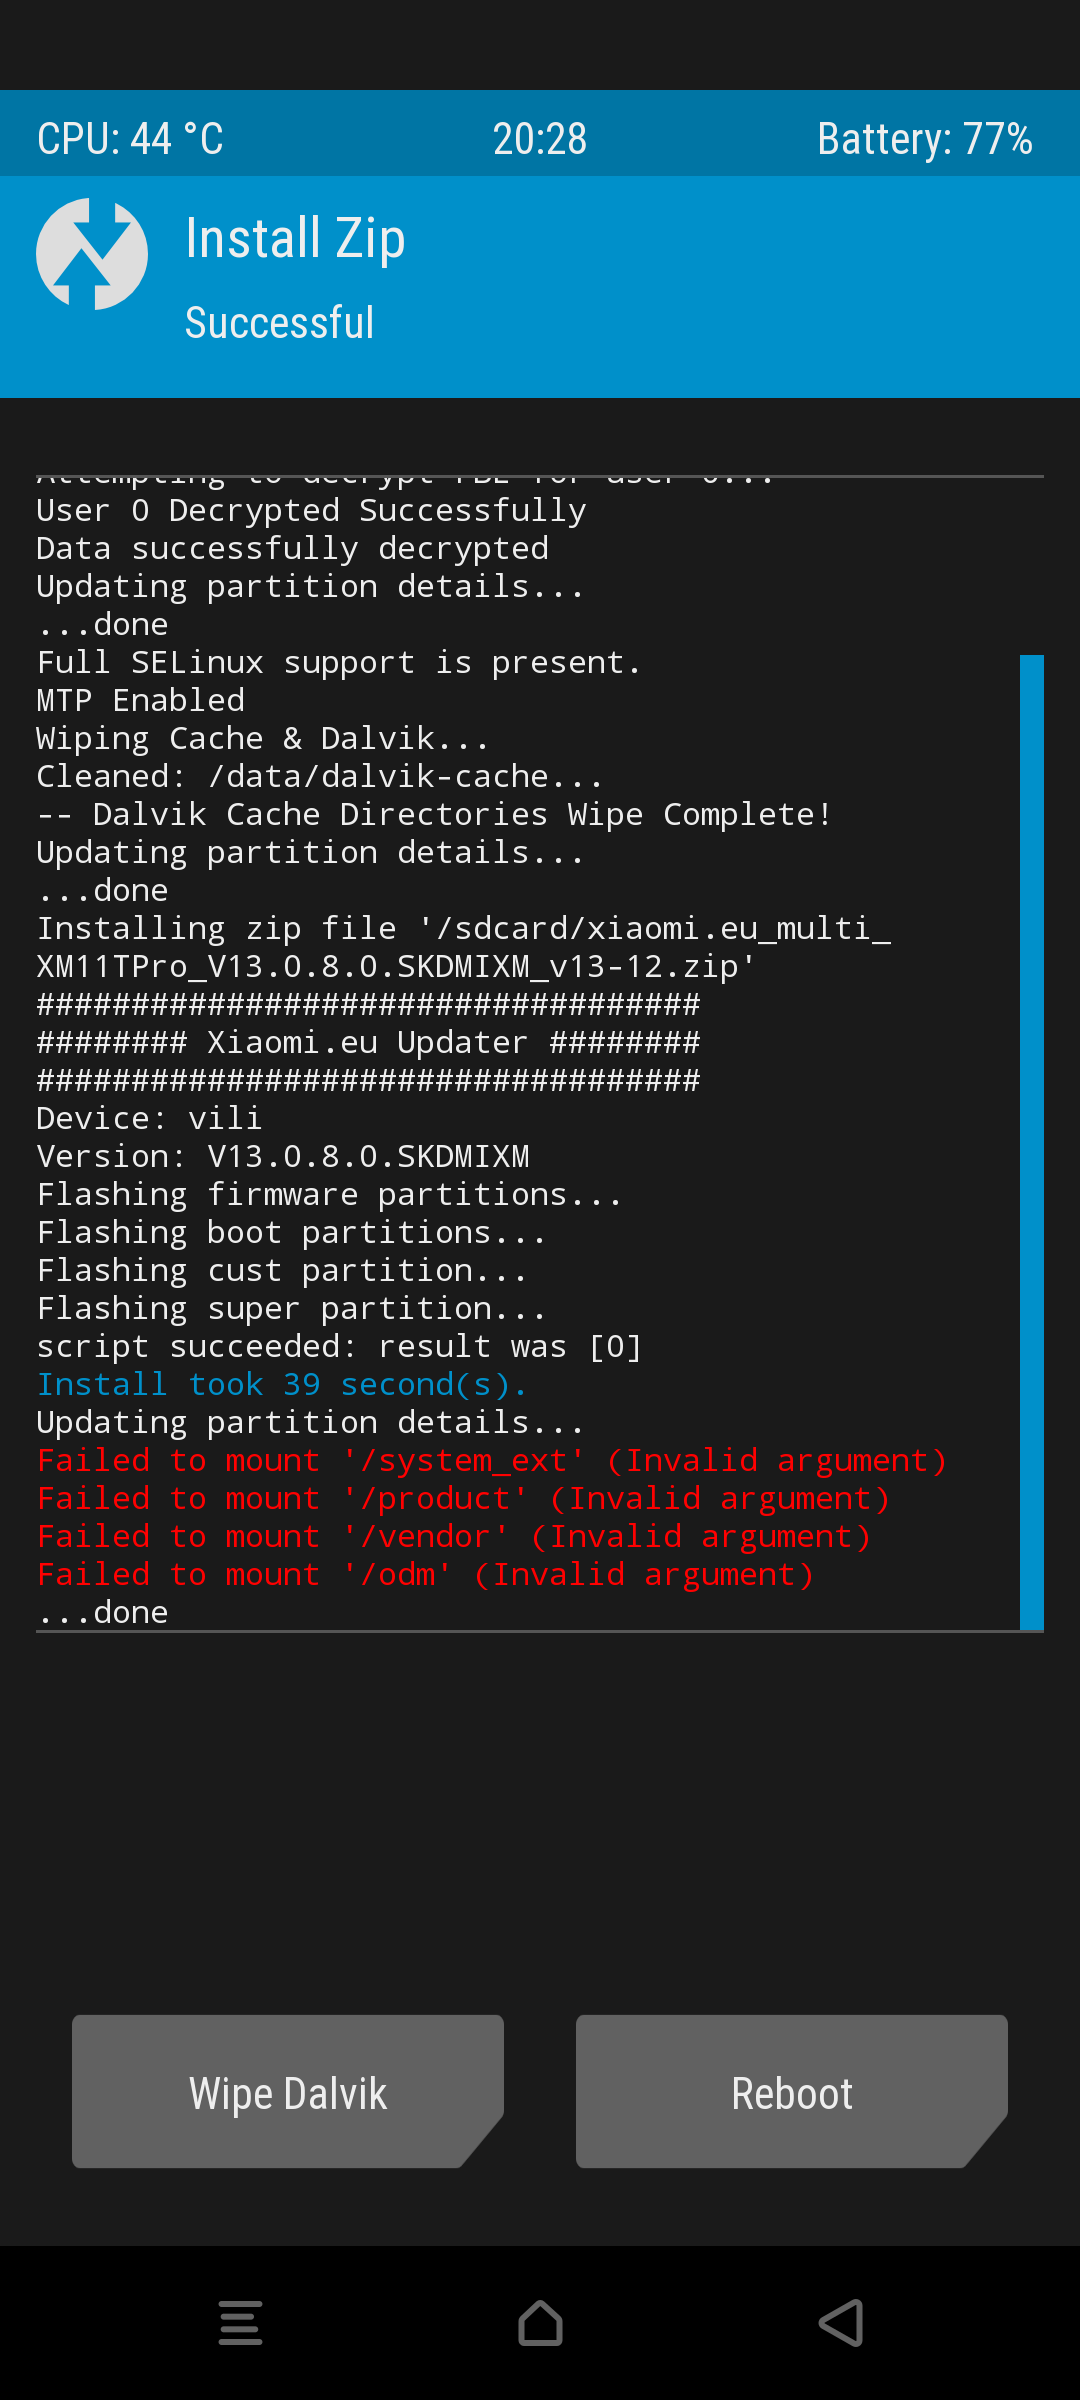Open the log menu navigation icon

[240, 2323]
